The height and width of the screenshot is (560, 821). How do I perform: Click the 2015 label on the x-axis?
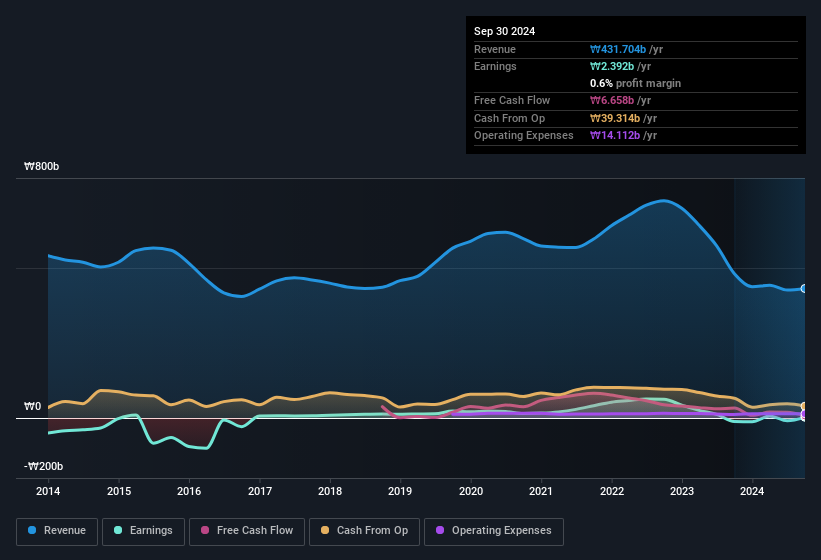point(119,491)
